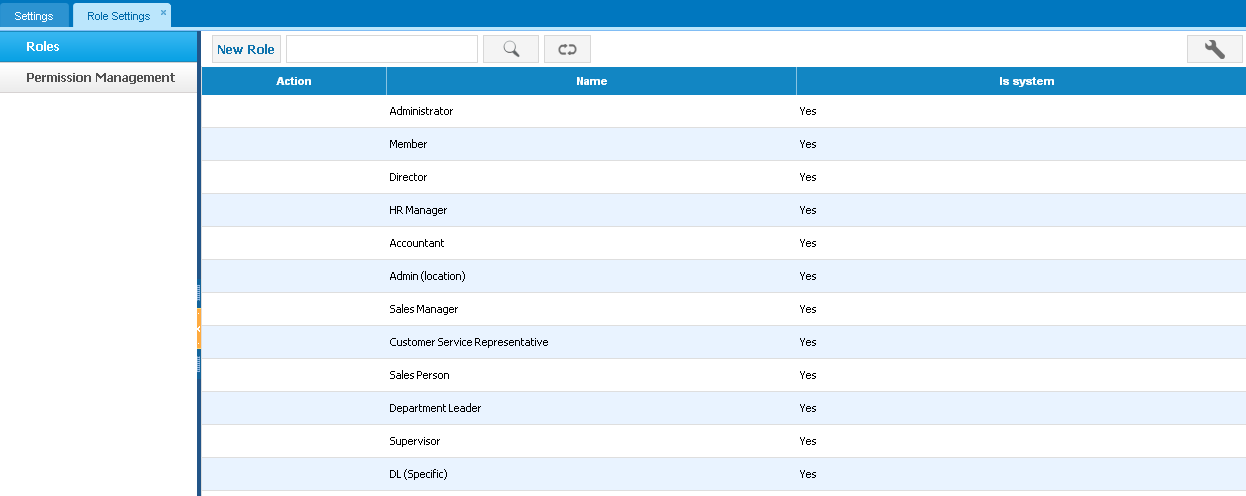Select the Administrator role row
Image resolution: width=1246 pixels, height=496 pixels.
724,111
